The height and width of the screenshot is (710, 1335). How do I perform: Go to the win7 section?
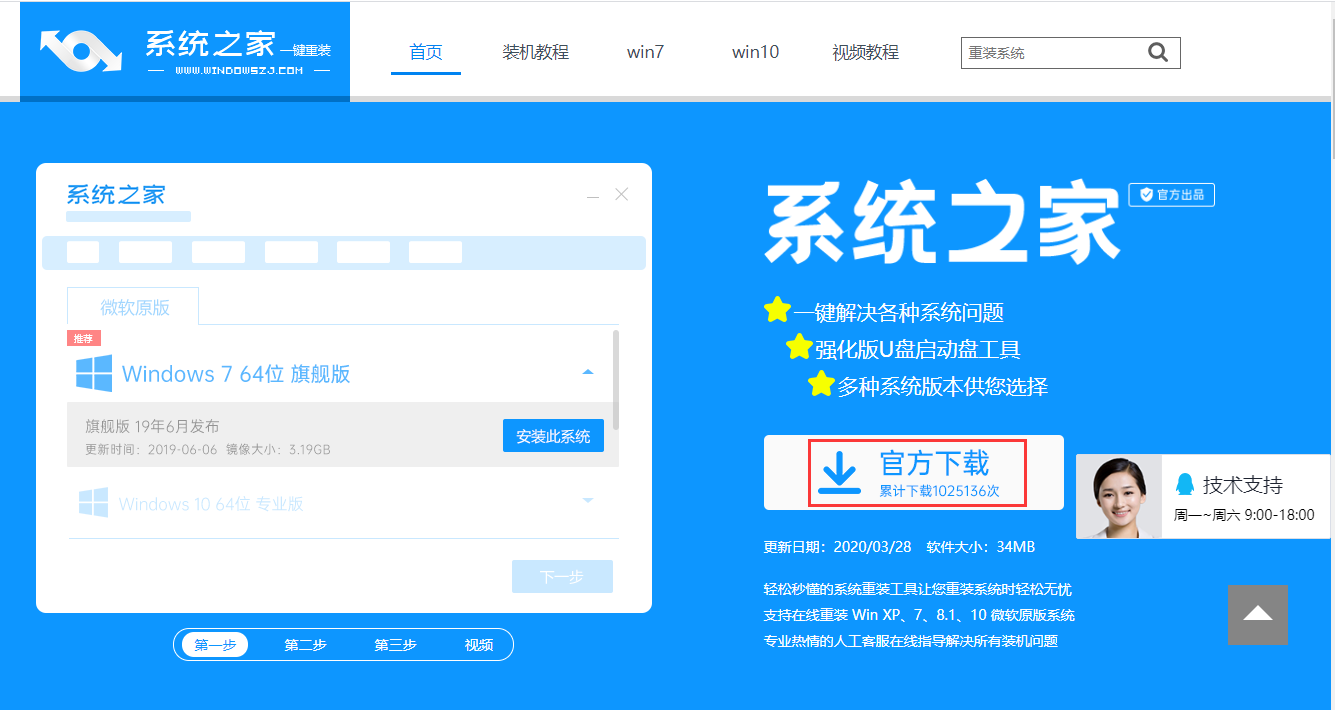pos(645,52)
